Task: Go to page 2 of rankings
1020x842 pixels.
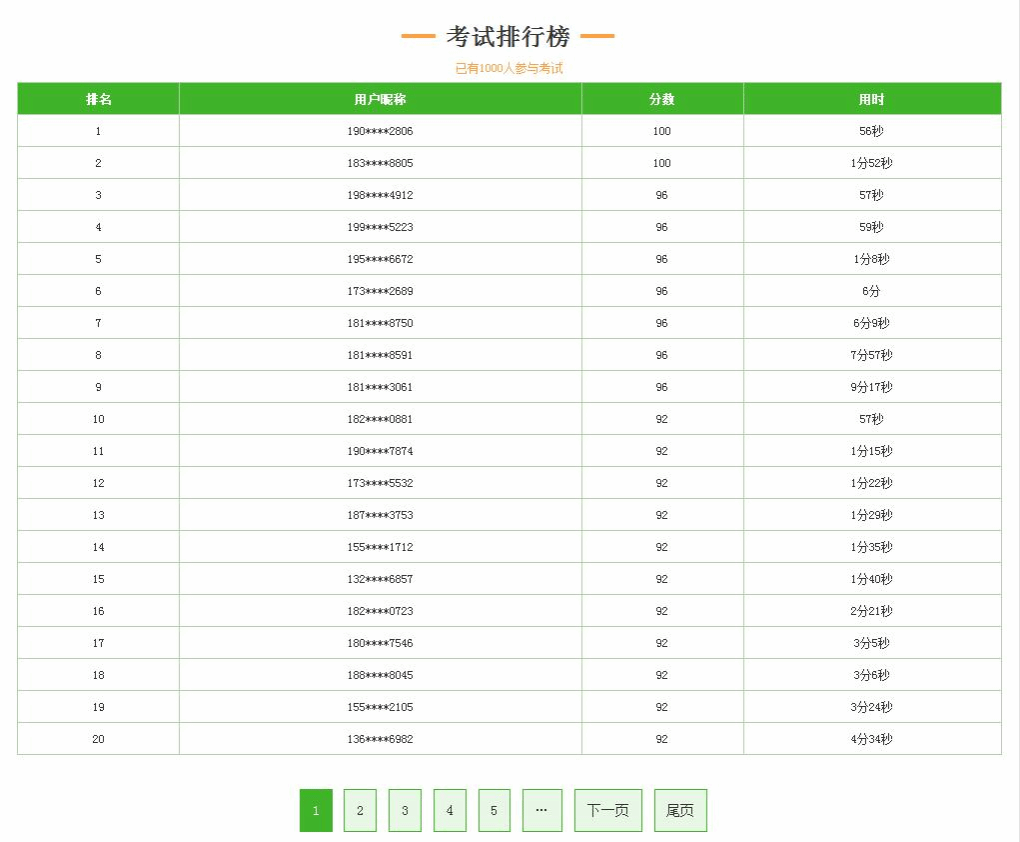Action: [x=360, y=810]
